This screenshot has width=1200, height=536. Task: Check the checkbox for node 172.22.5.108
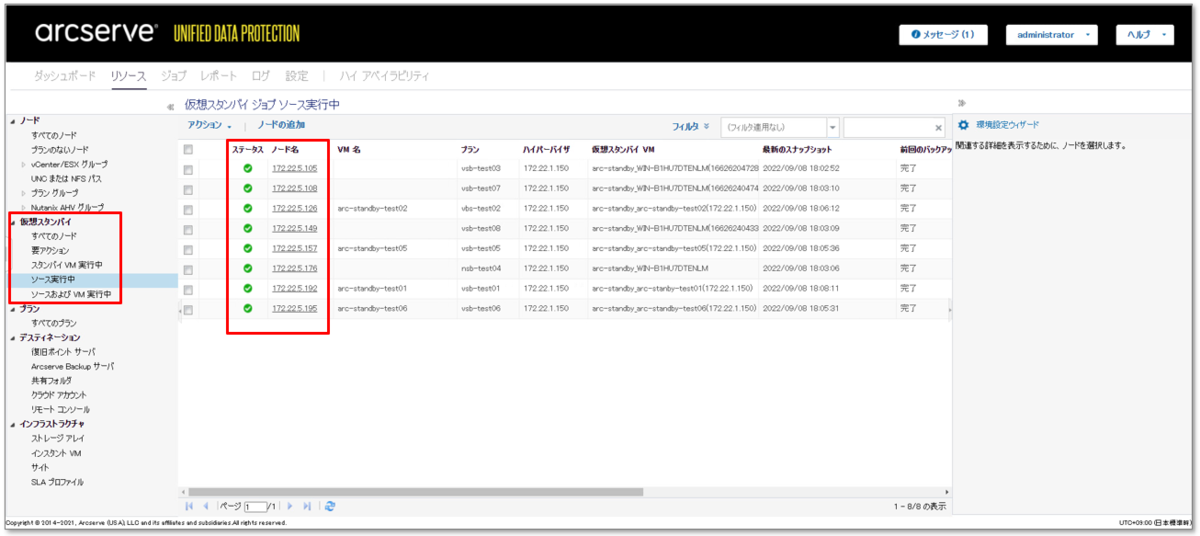[x=188, y=189]
